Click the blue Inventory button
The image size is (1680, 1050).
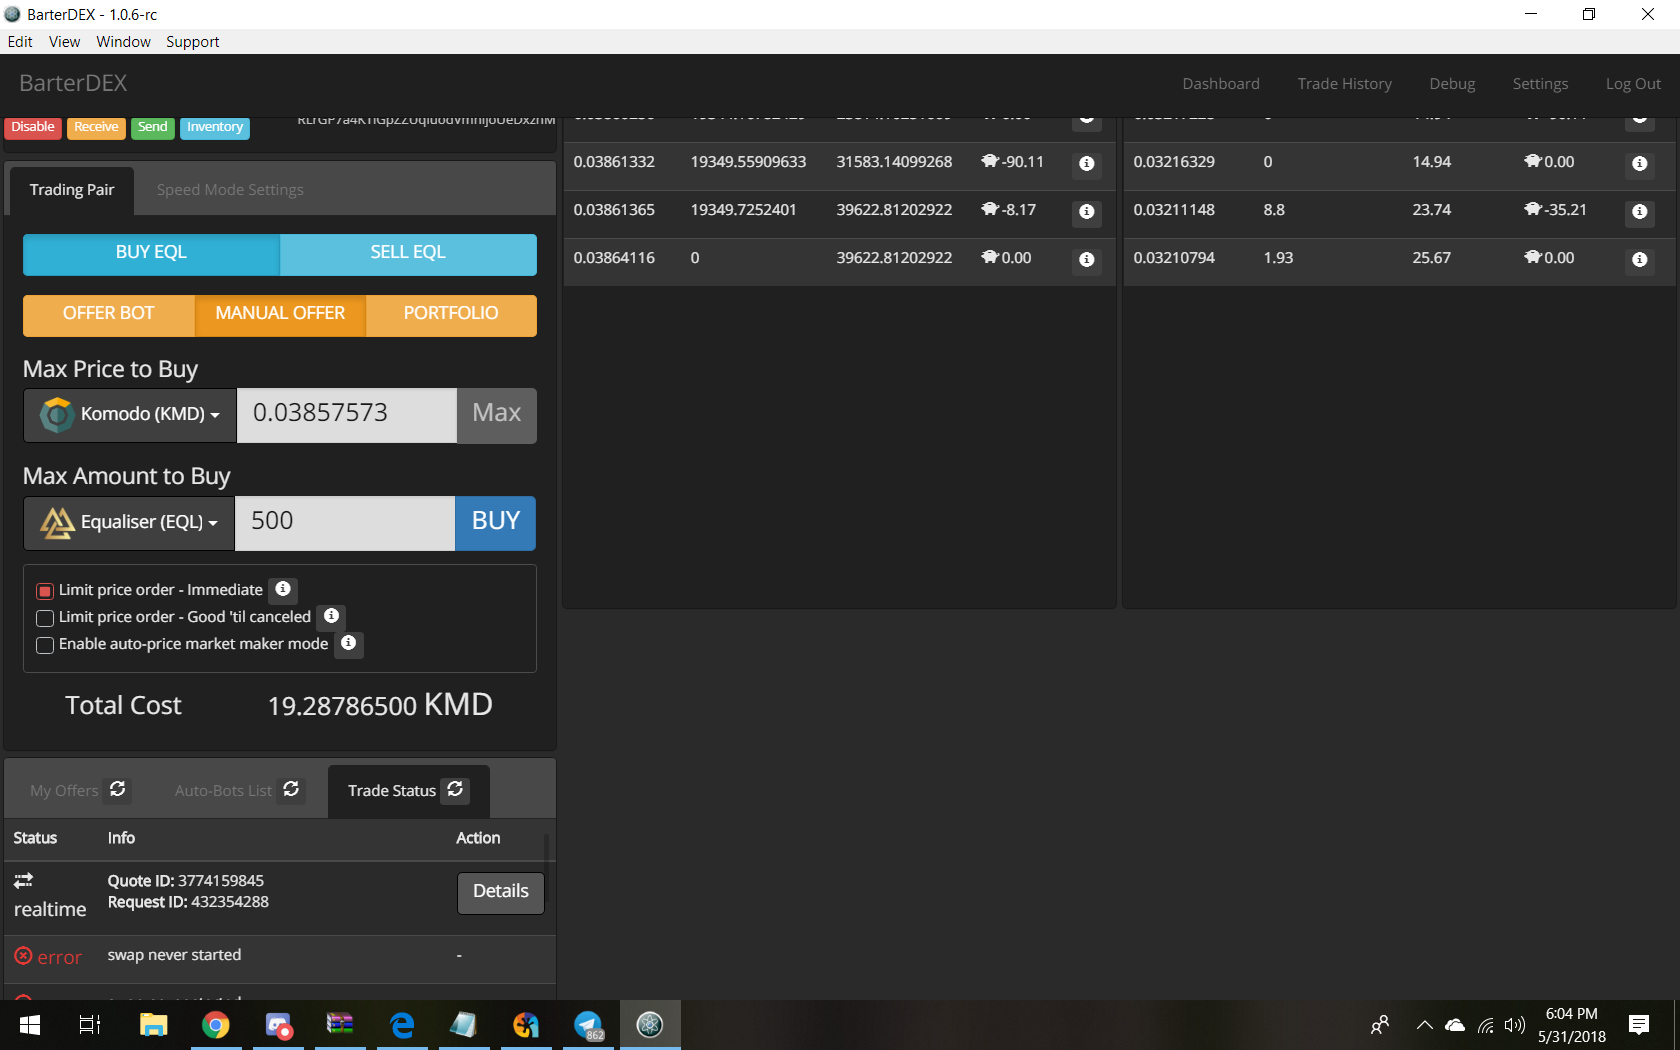click(214, 128)
